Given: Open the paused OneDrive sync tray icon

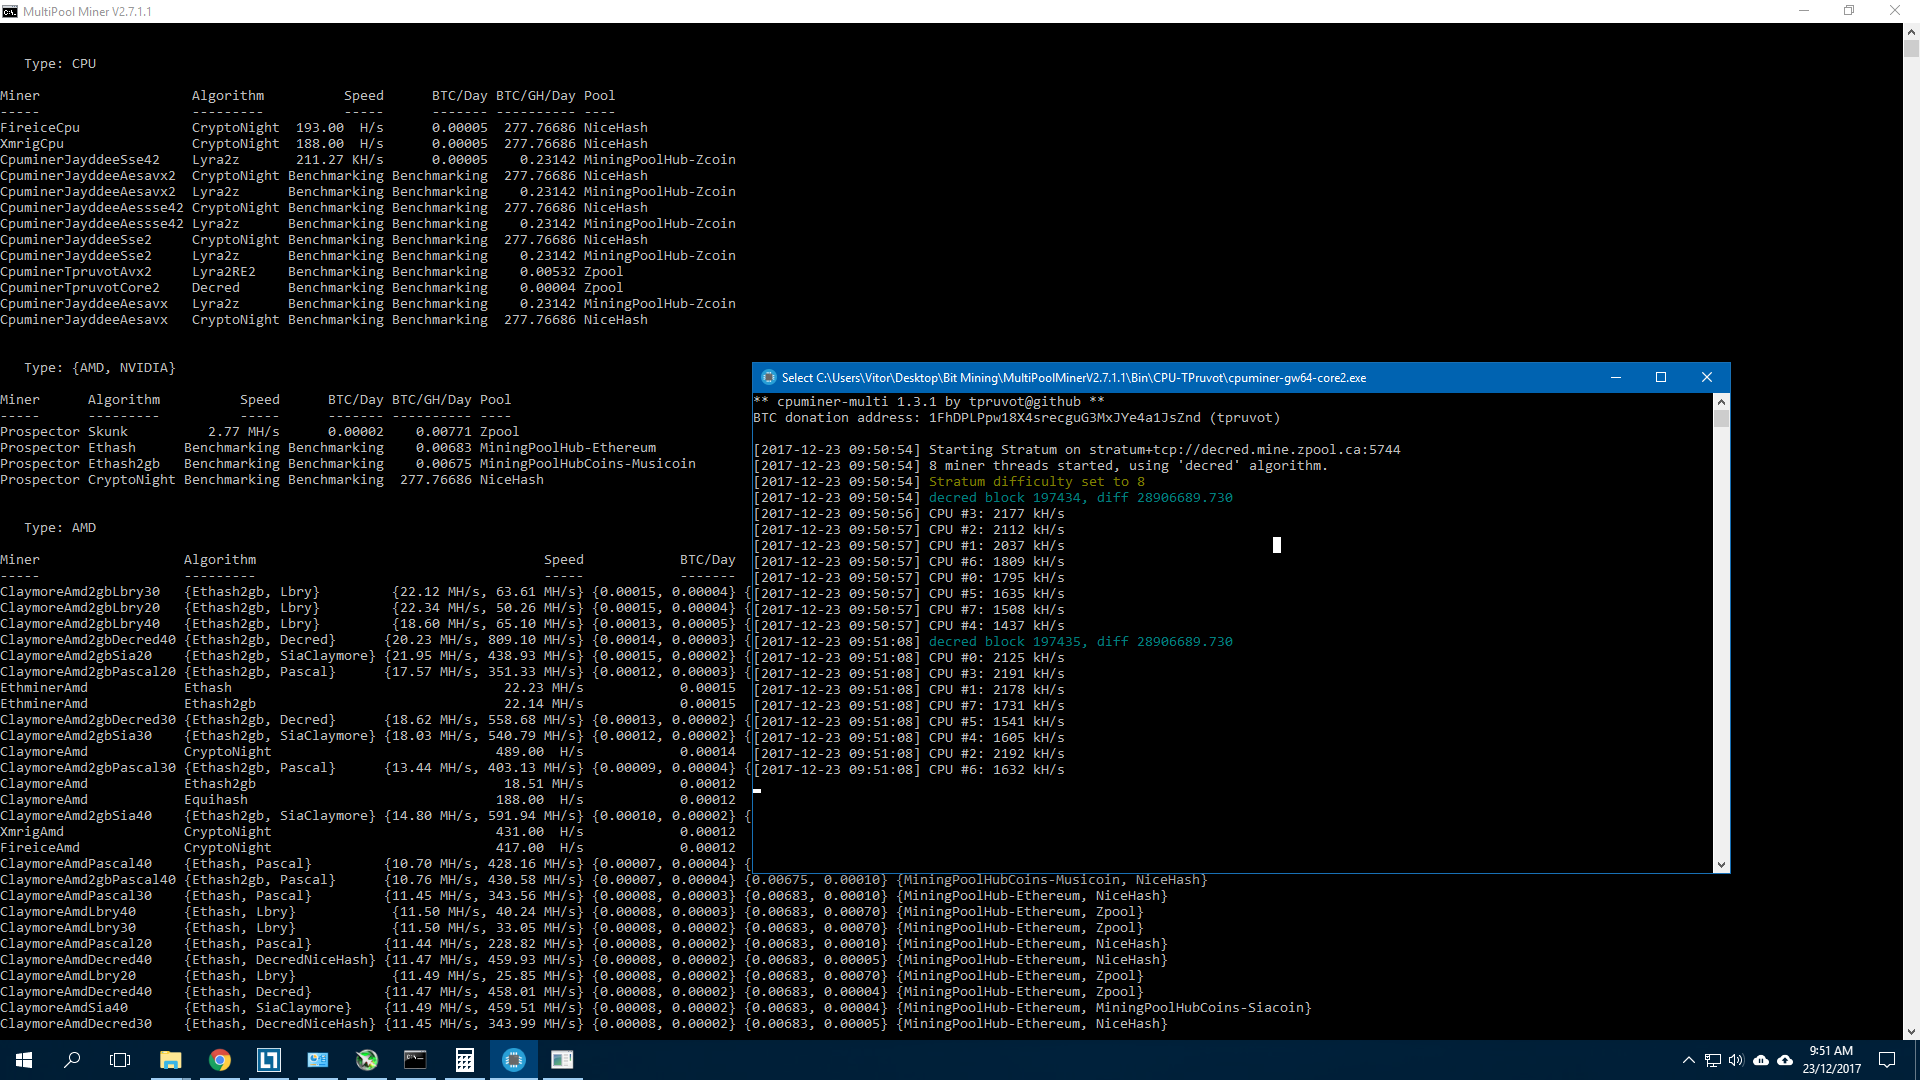Looking at the screenshot, I should (x=1761, y=1060).
